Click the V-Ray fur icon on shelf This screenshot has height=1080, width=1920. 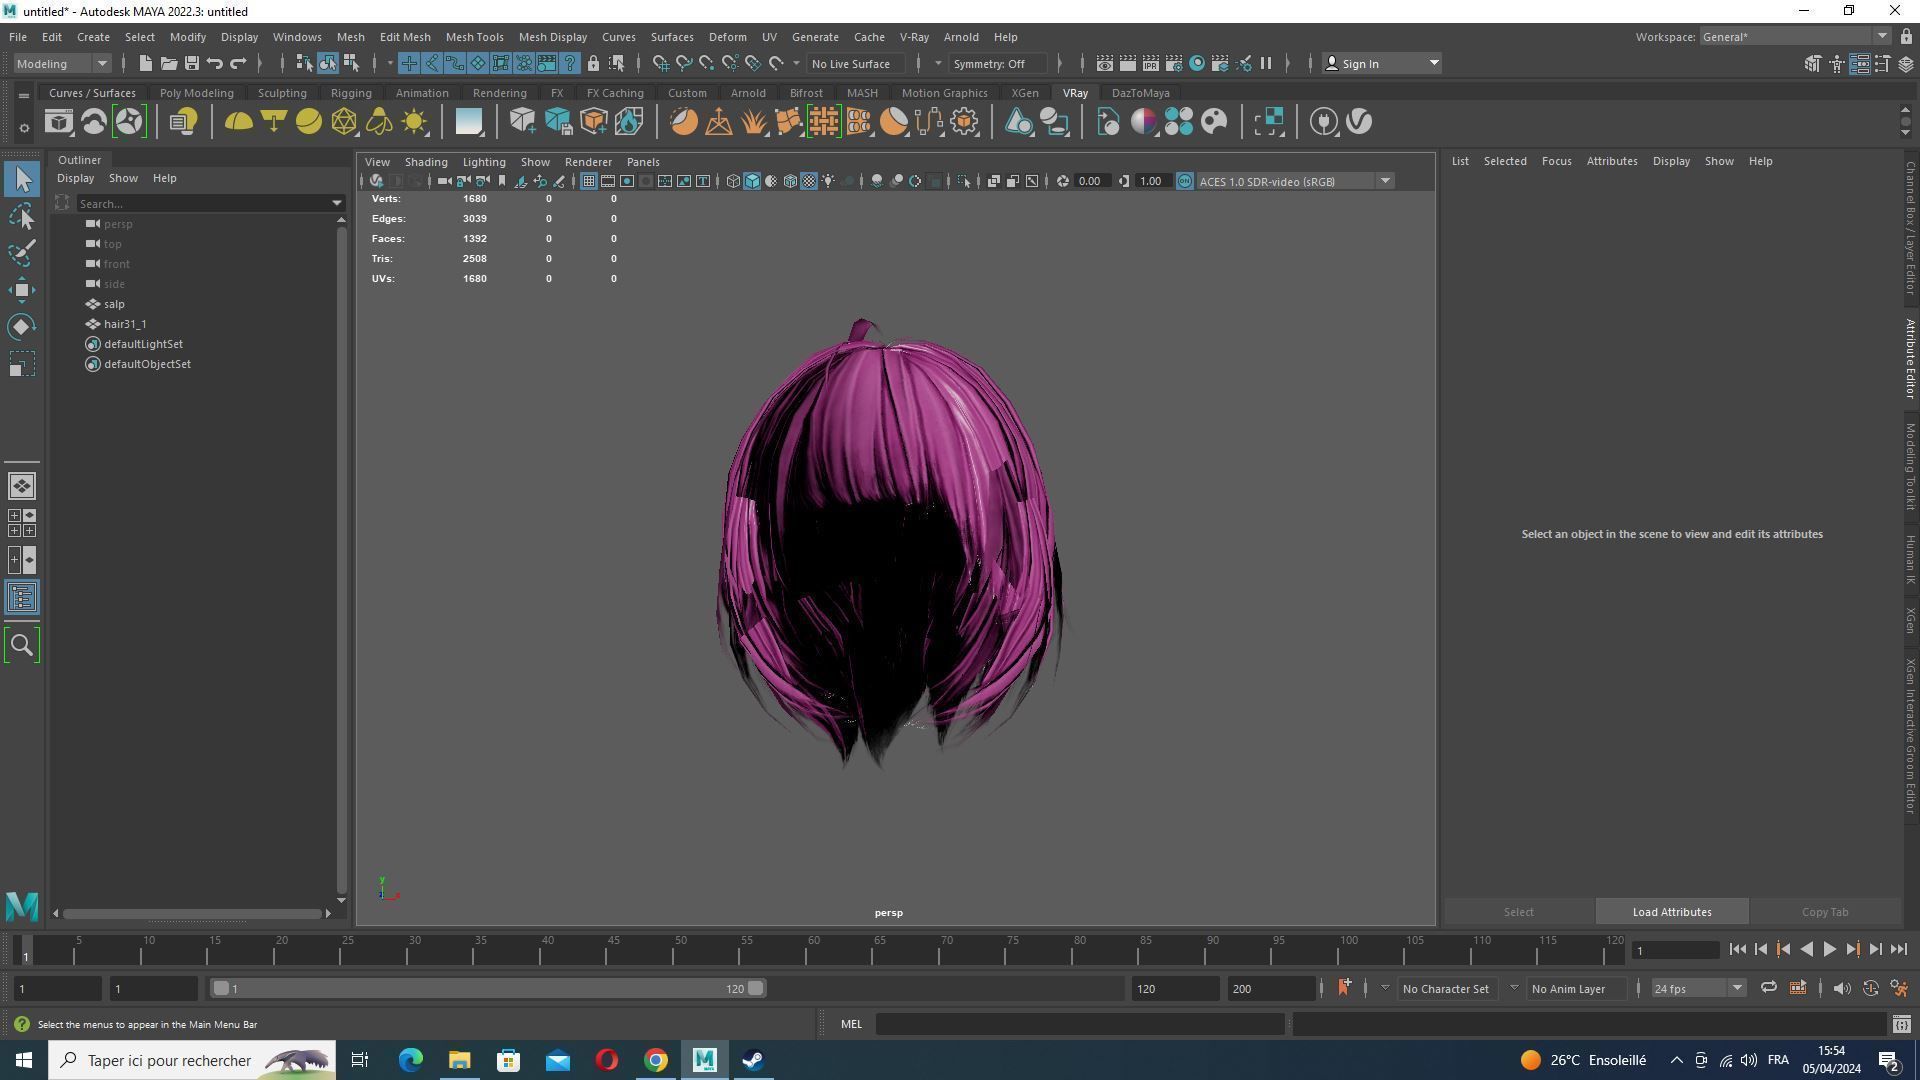pos(754,122)
